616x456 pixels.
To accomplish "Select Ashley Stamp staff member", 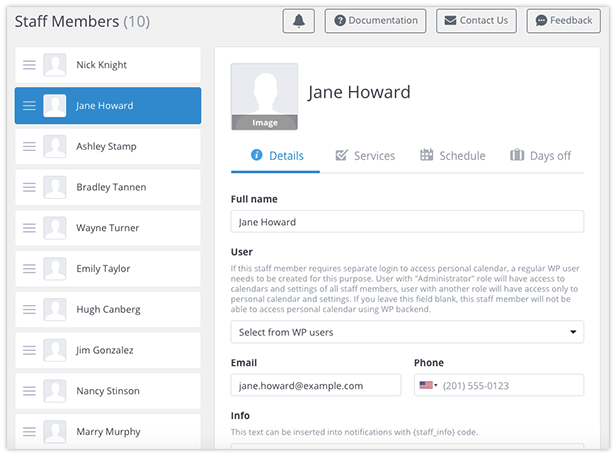I will click(x=108, y=147).
